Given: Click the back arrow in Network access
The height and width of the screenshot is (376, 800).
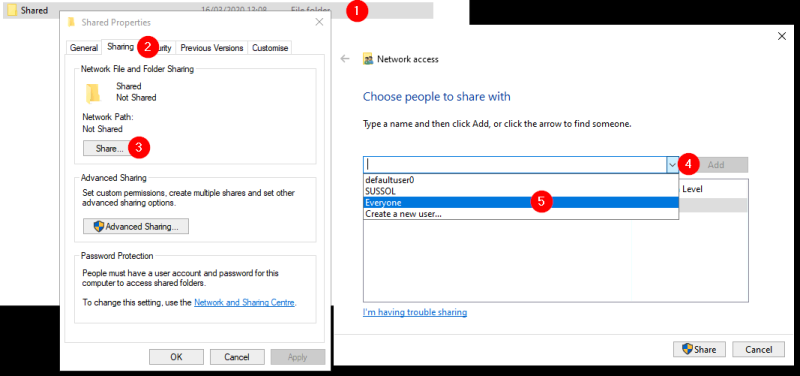Looking at the screenshot, I should 345,59.
